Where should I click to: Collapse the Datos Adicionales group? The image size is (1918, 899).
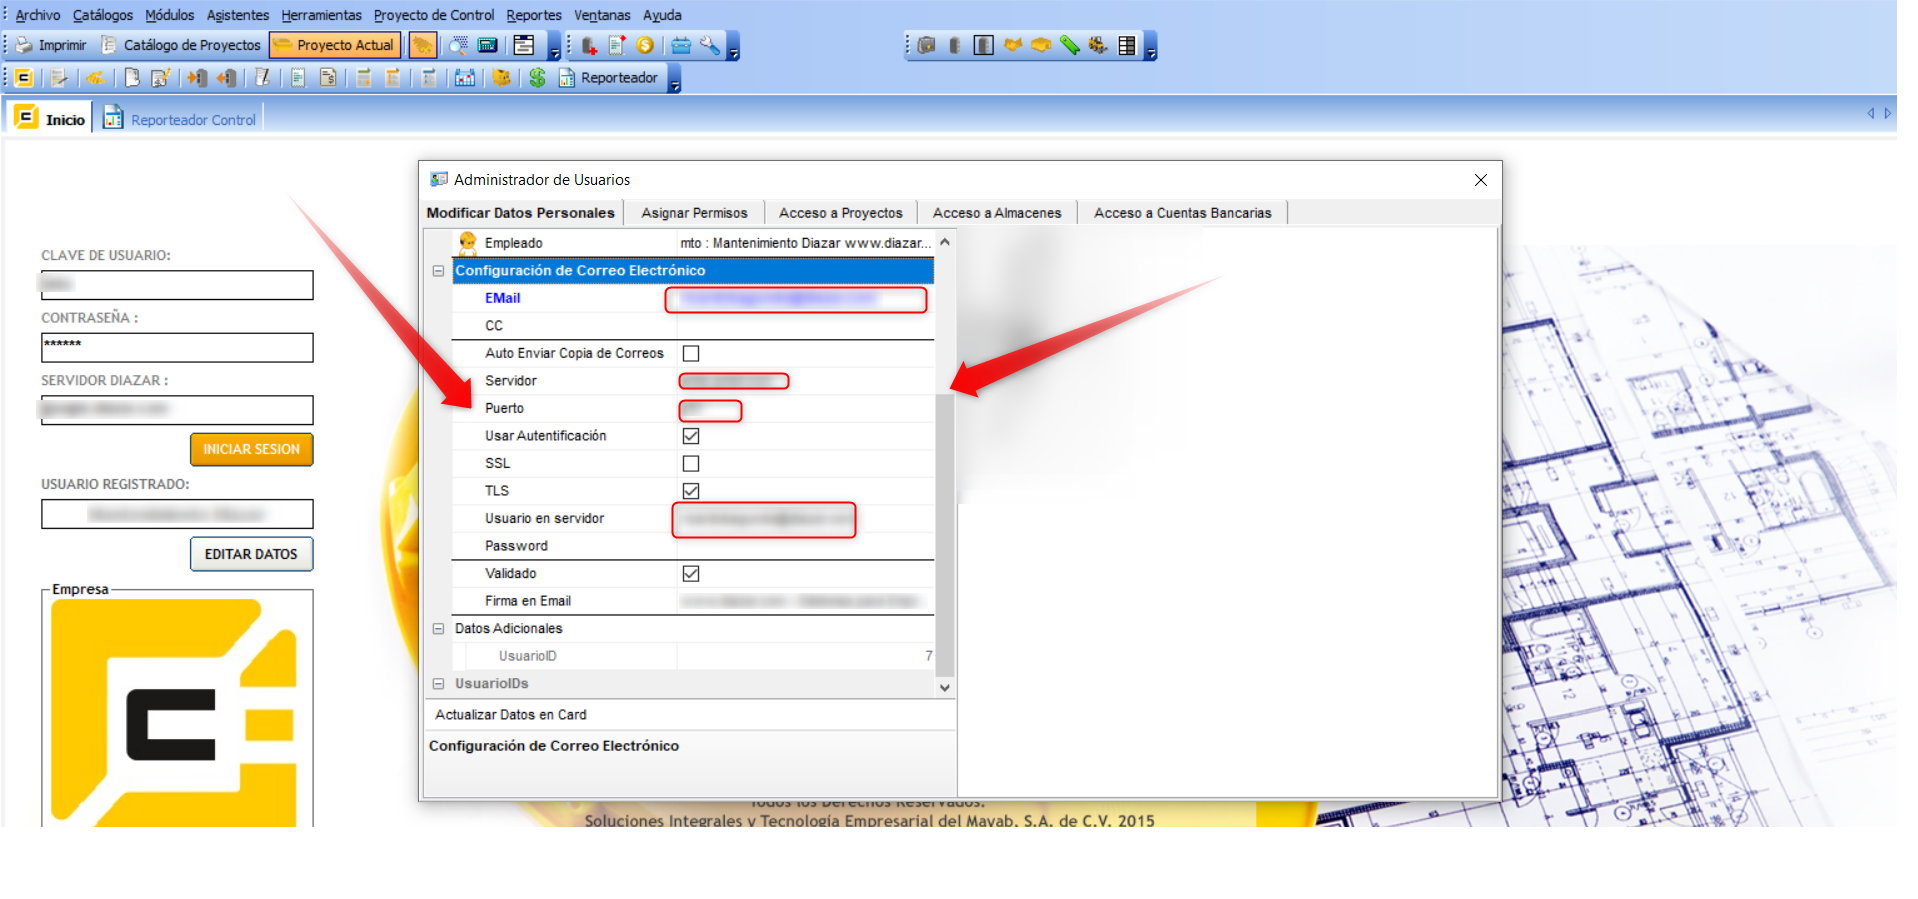pyautogui.click(x=438, y=629)
